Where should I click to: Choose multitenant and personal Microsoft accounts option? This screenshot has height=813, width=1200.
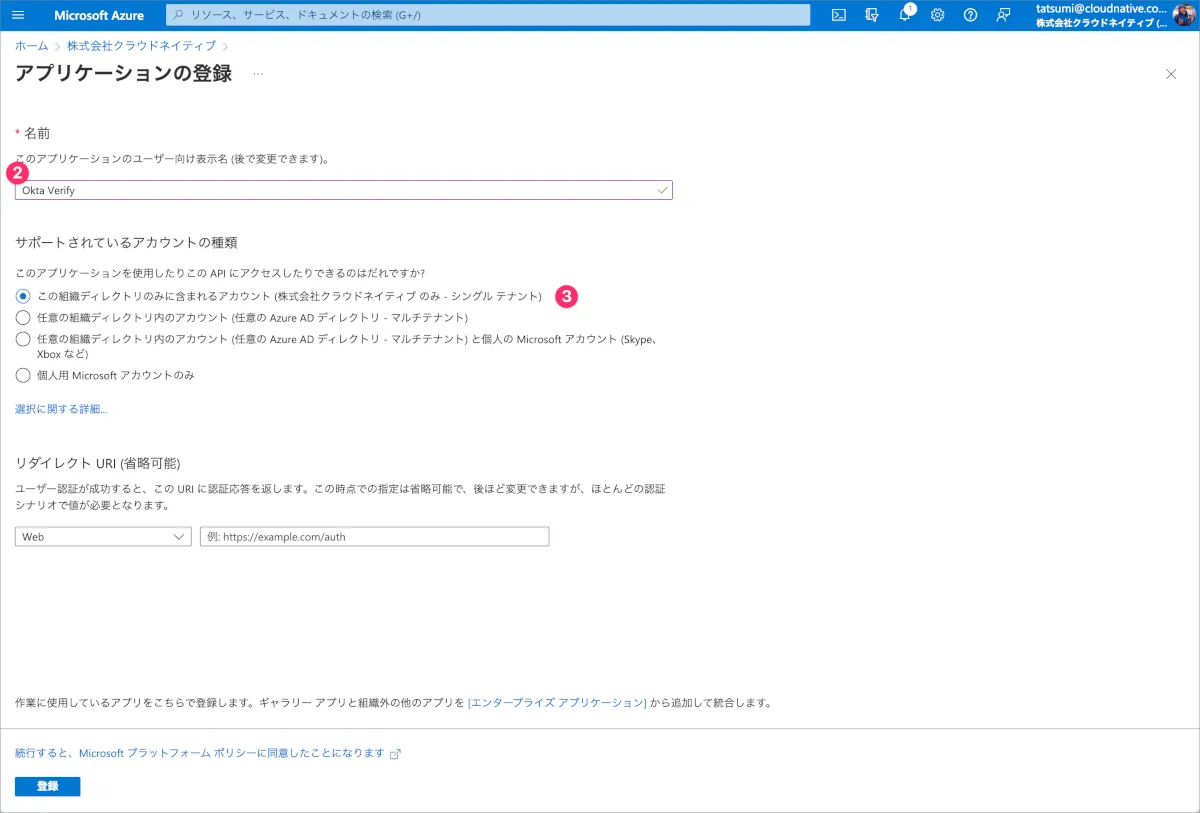[23, 339]
